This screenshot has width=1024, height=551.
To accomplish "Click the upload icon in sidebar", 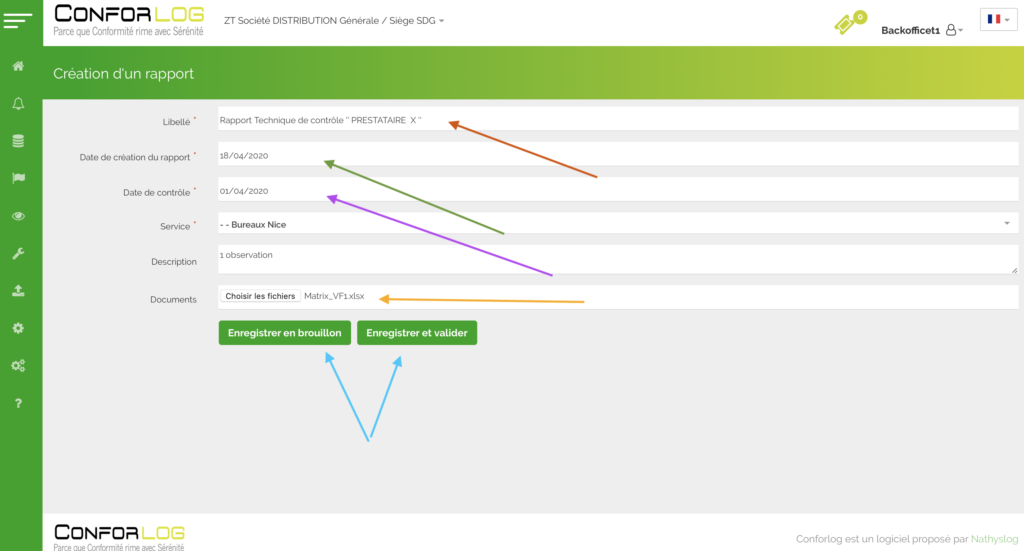I will coord(18,291).
